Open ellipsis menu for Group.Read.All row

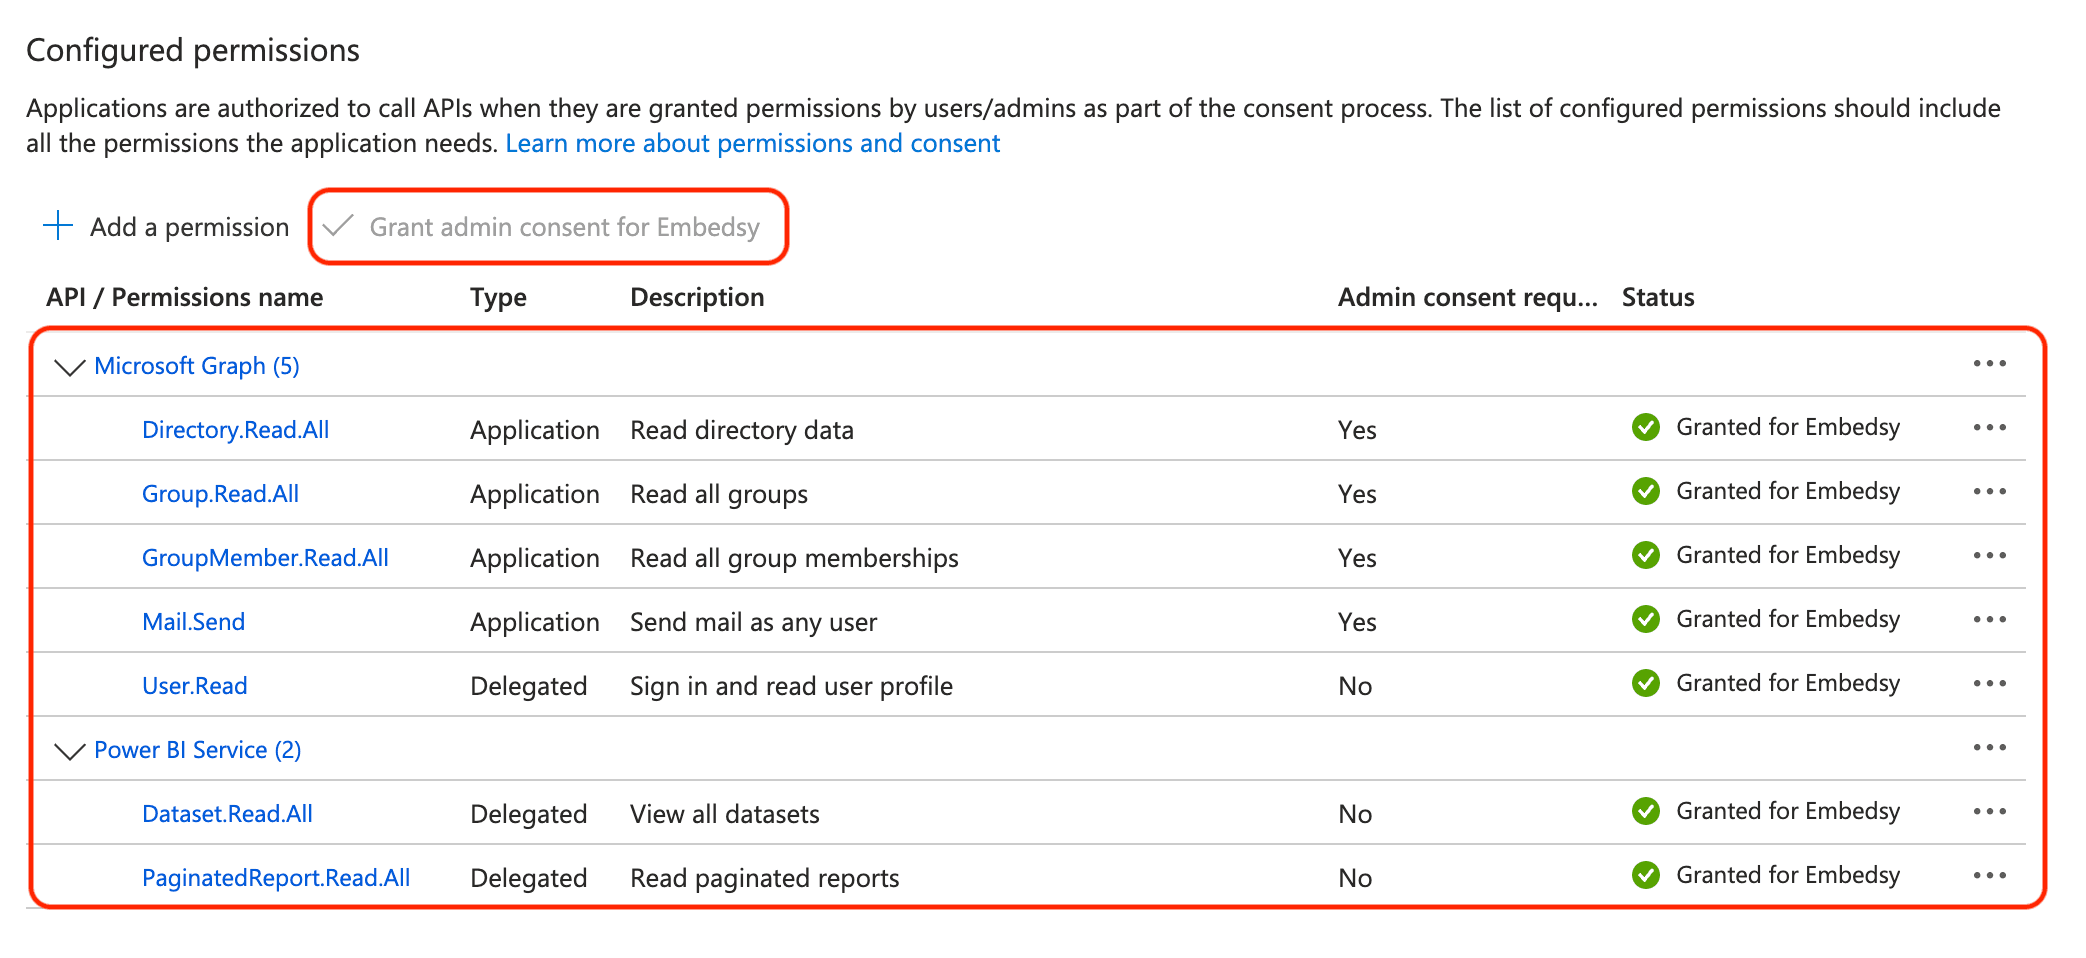tap(1989, 491)
